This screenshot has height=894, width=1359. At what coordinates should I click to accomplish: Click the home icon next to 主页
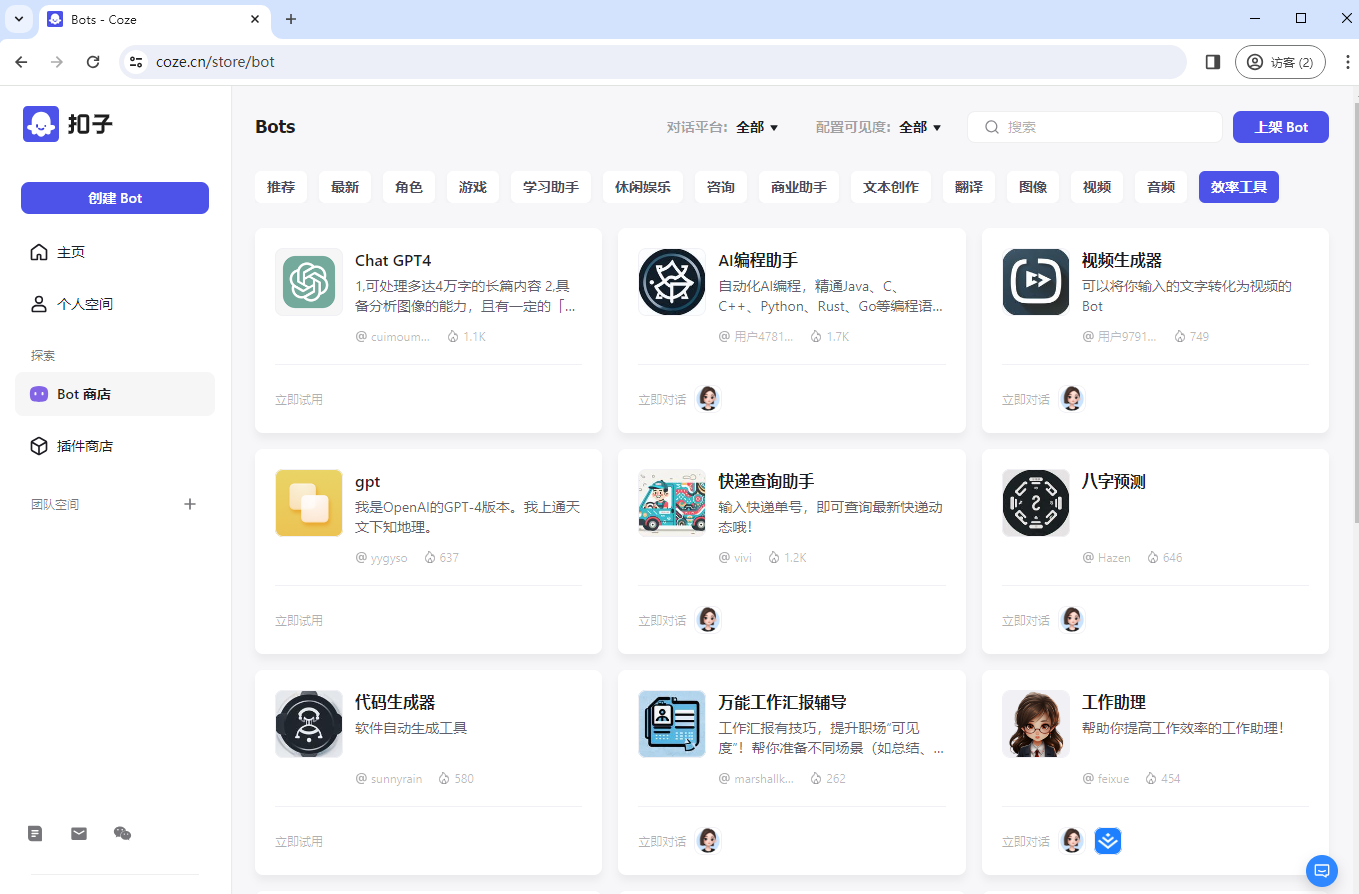click(39, 252)
